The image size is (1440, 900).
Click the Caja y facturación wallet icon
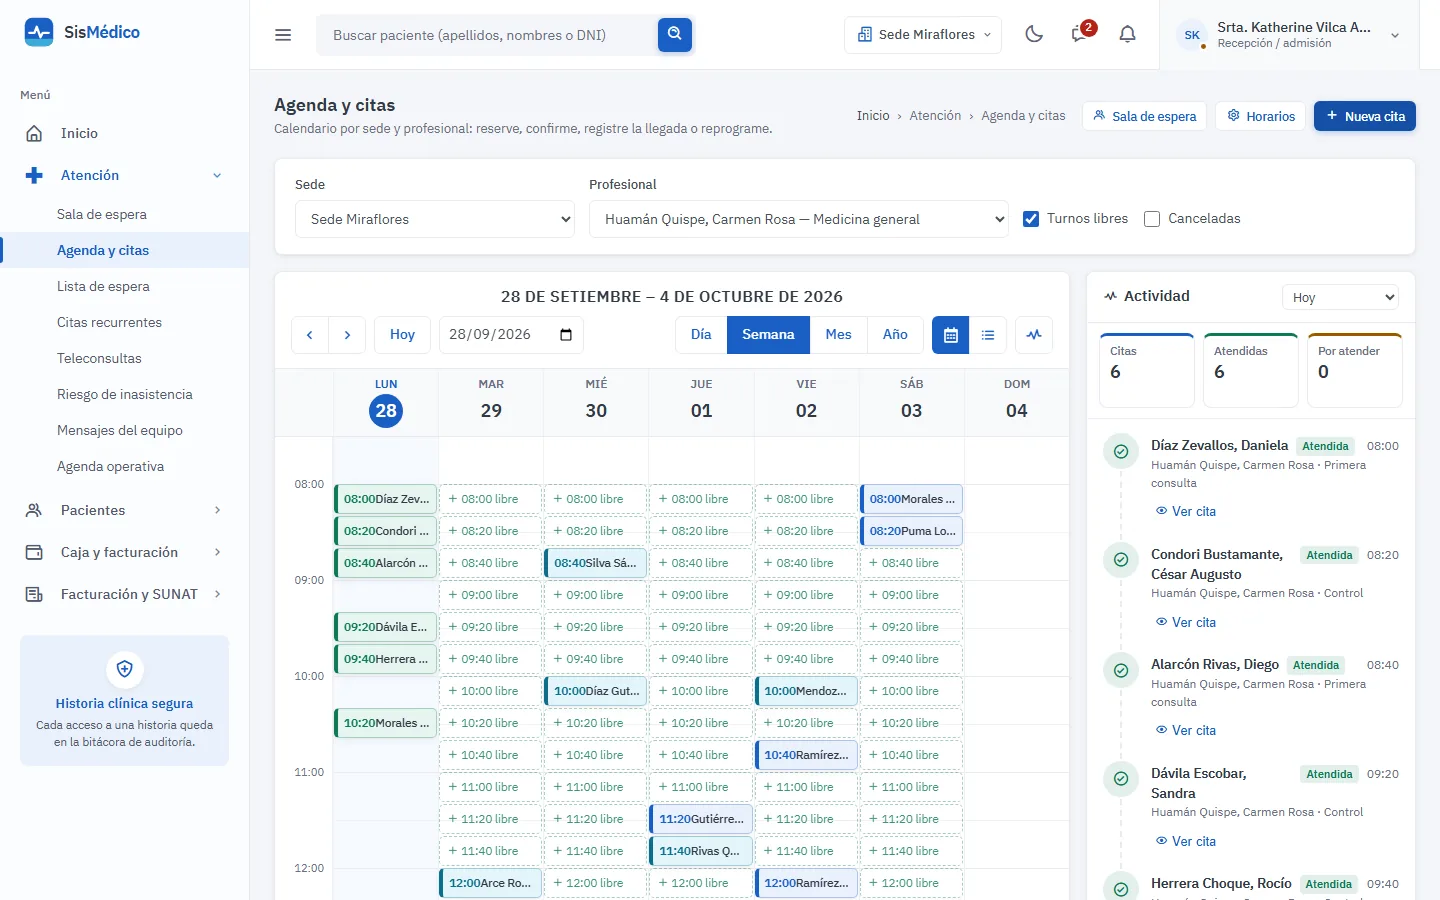34,552
